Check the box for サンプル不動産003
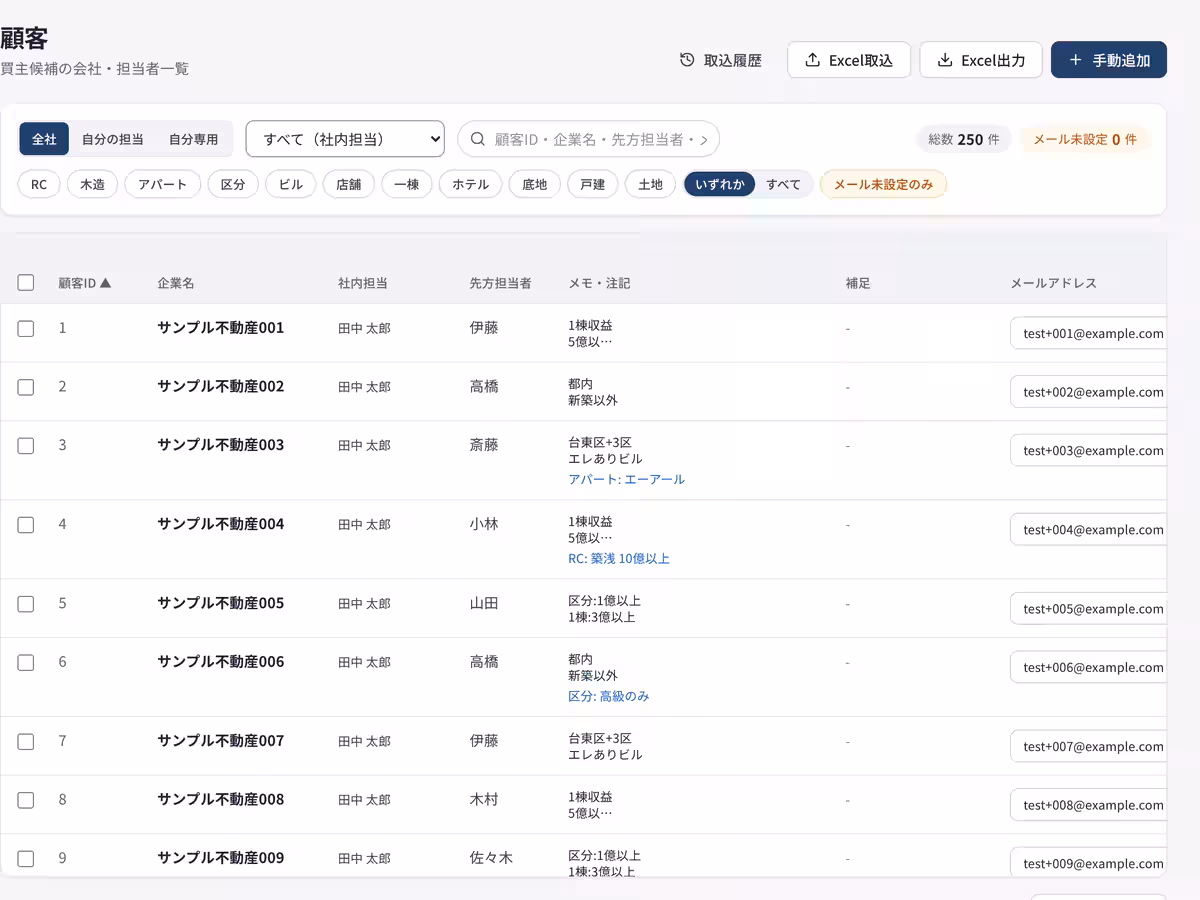 tap(26, 446)
